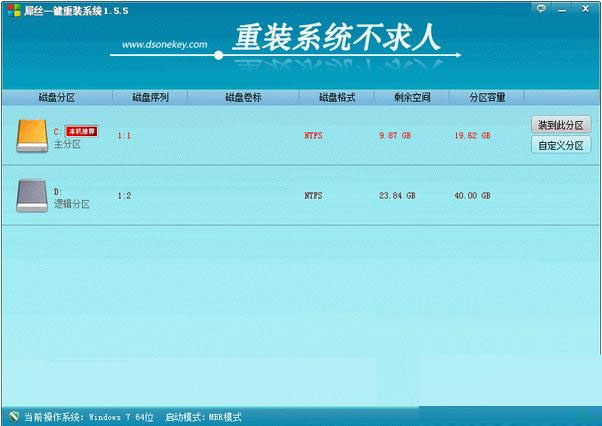Click the 启动模式 MBR模式 status text
This screenshot has height=426, width=602.
[x=203, y=417]
